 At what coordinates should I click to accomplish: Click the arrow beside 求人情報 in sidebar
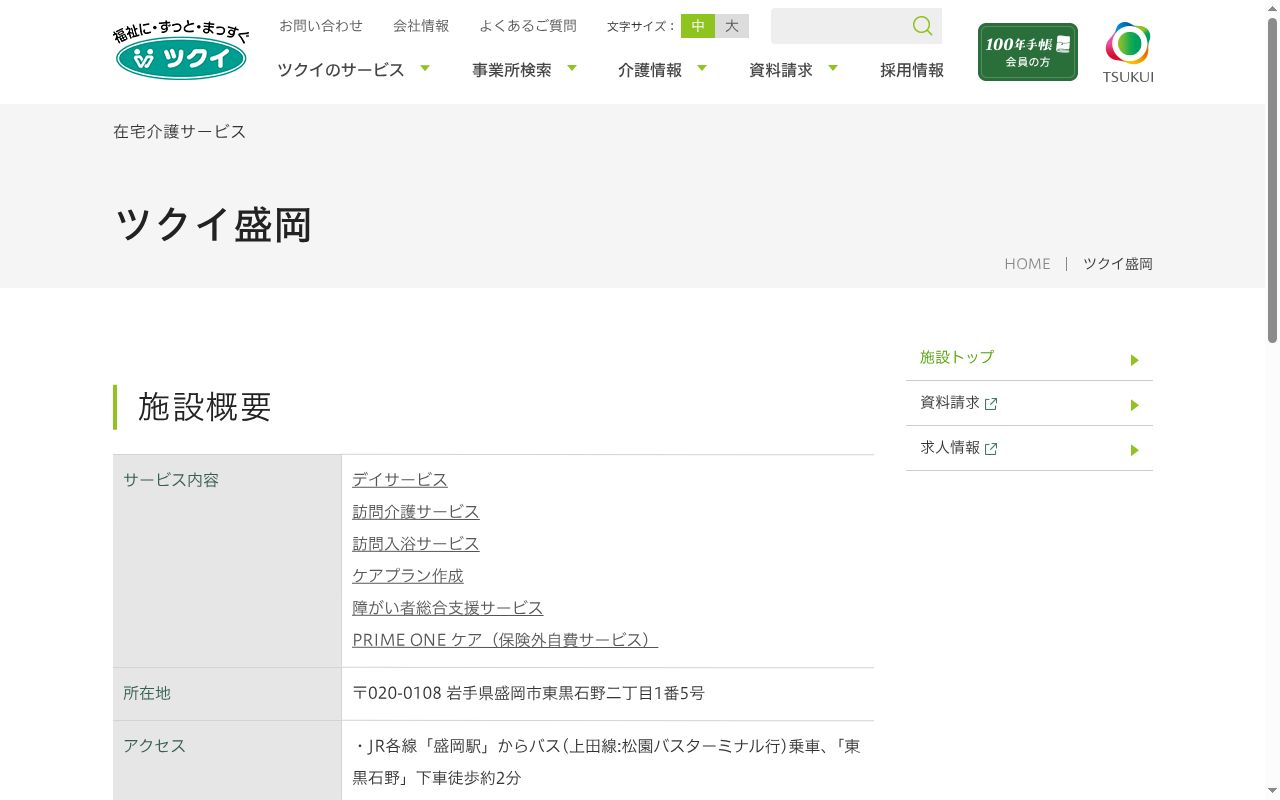tap(1135, 450)
